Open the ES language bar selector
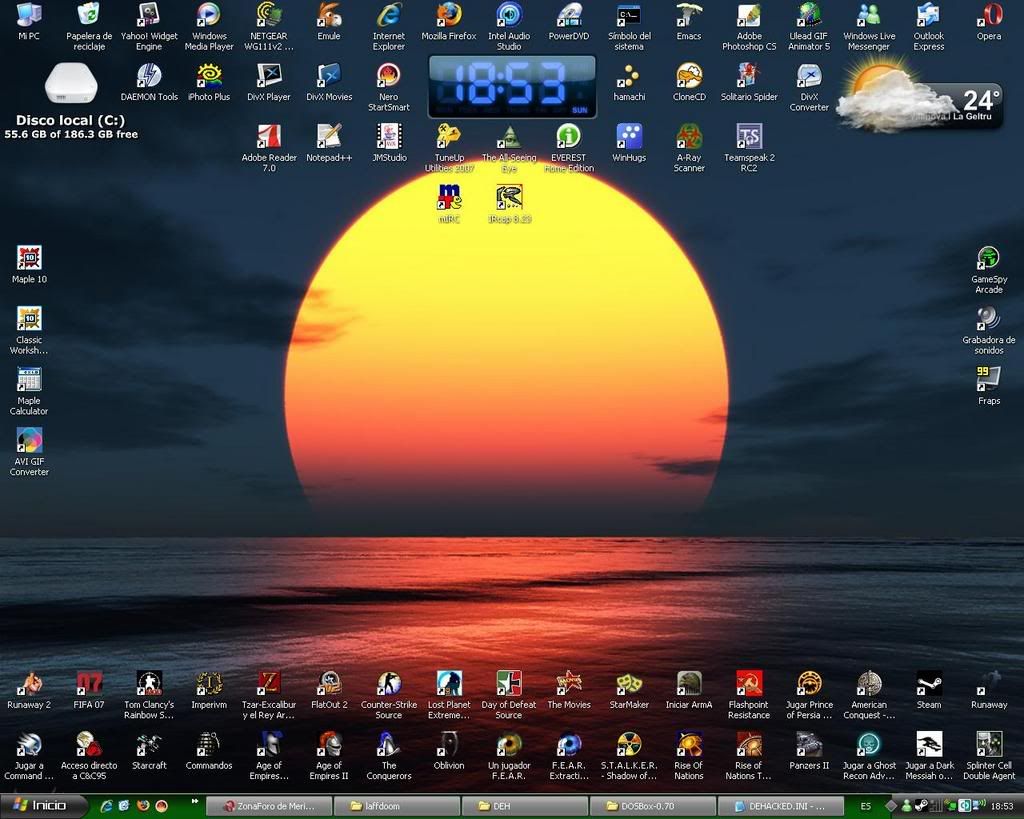The image size is (1024, 819). [866, 806]
